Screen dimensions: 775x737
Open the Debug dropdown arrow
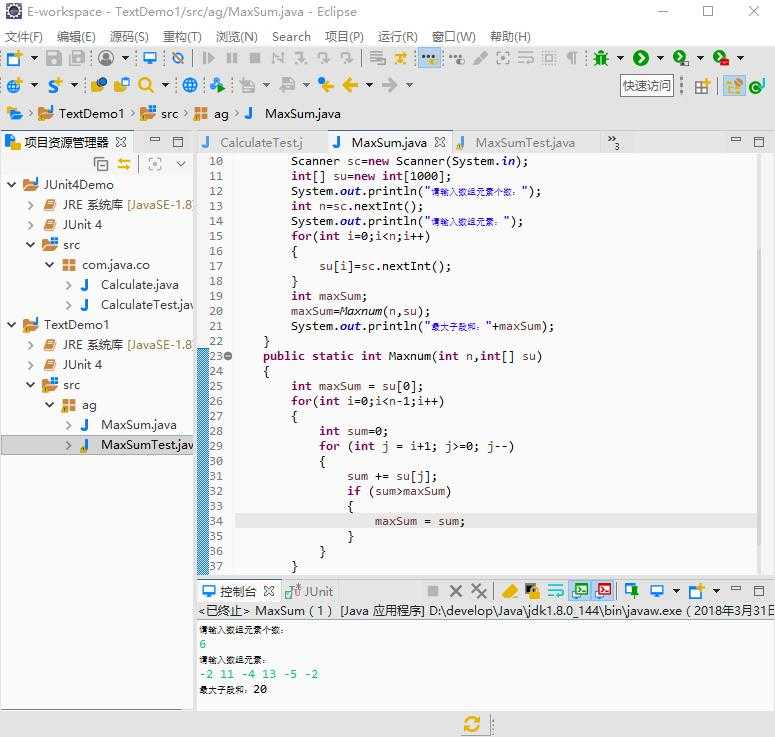click(x=620, y=58)
